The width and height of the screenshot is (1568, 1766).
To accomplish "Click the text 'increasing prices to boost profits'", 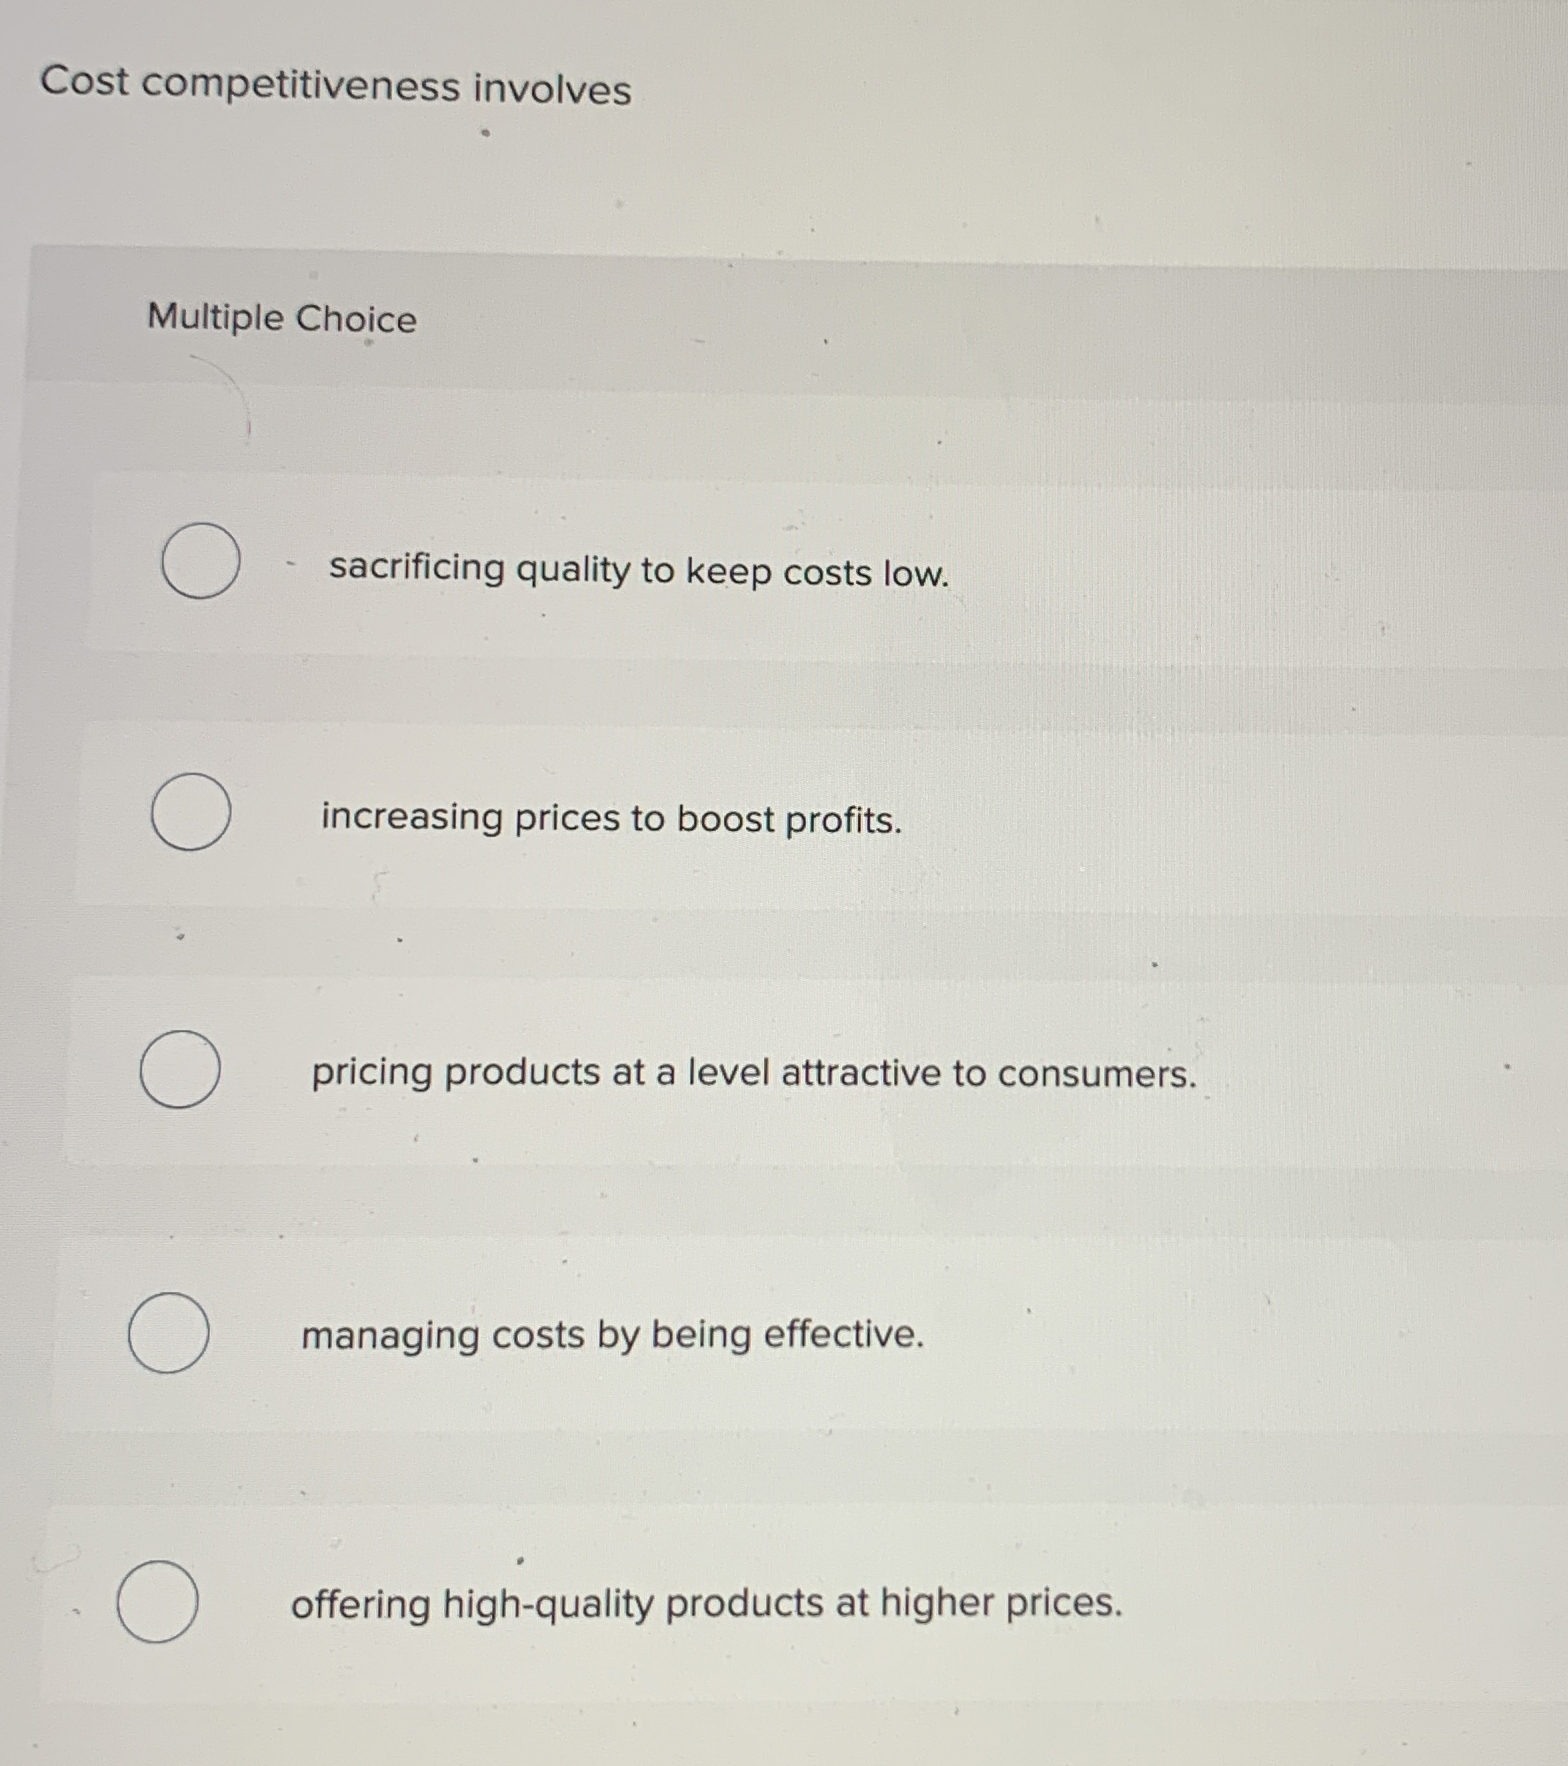I will pos(611,820).
